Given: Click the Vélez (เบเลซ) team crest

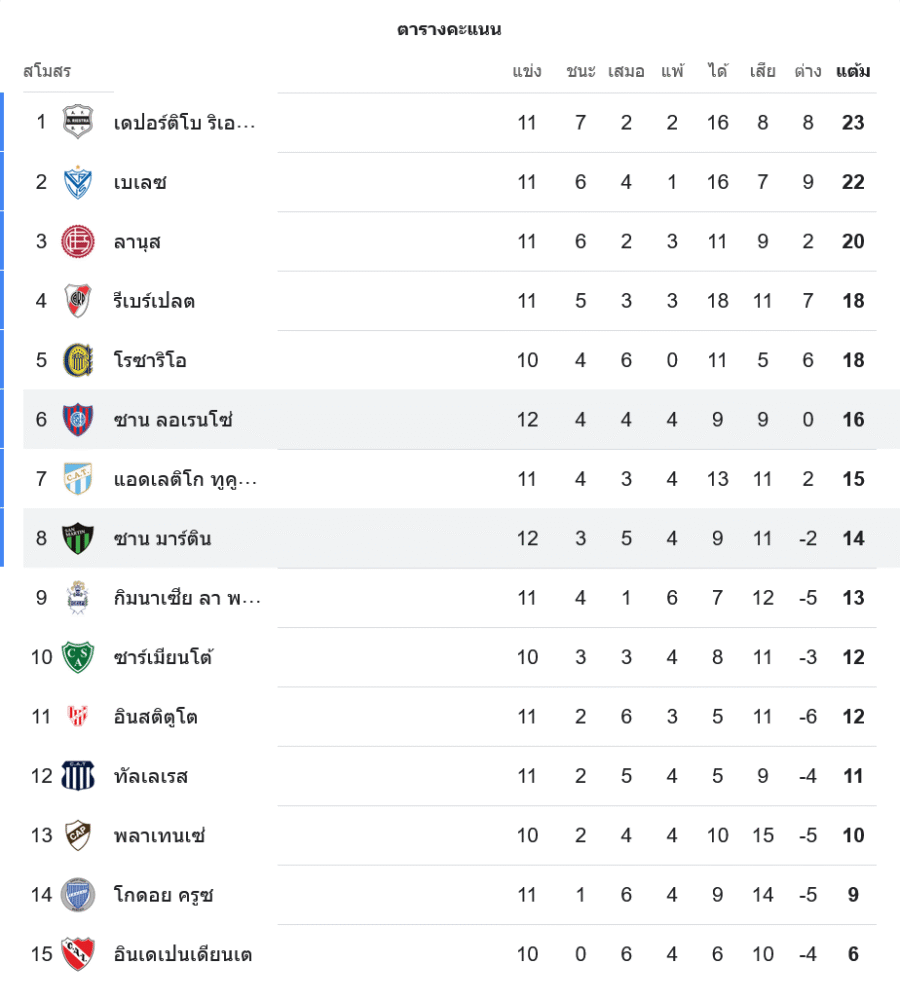Looking at the screenshot, I should coord(77,182).
